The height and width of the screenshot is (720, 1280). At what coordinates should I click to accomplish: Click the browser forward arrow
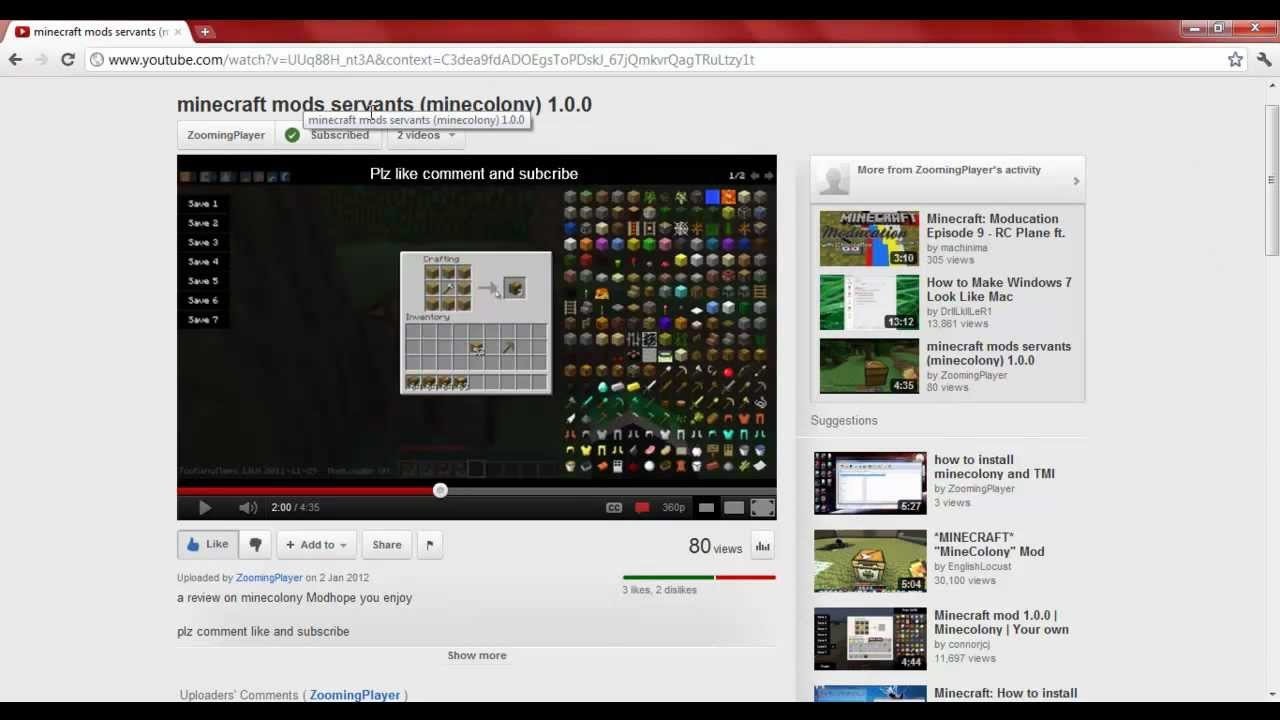pyautogui.click(x=41, y=60)
